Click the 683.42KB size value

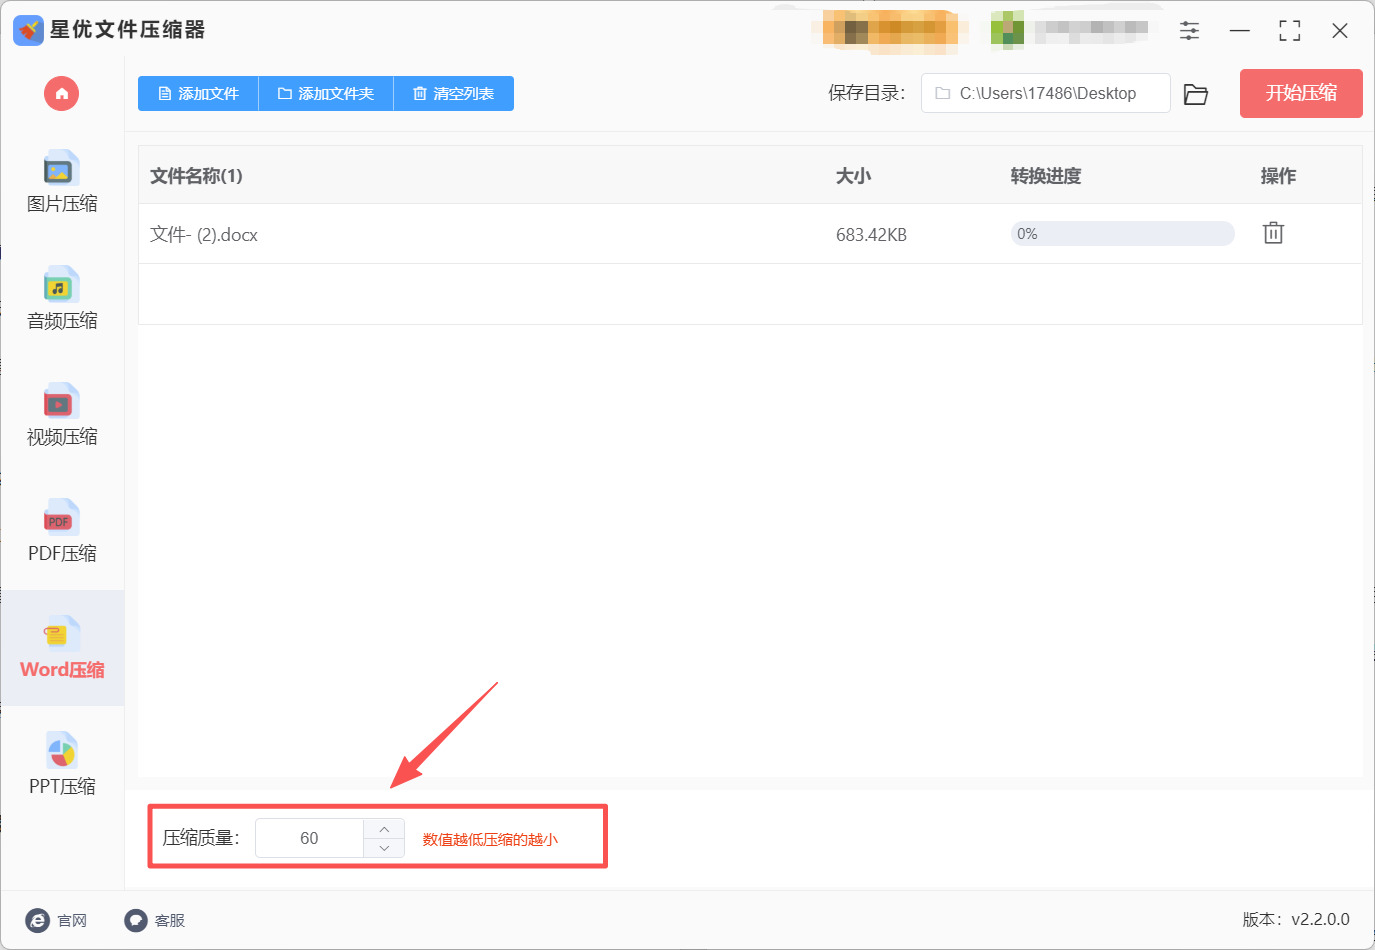coord(871,235)
